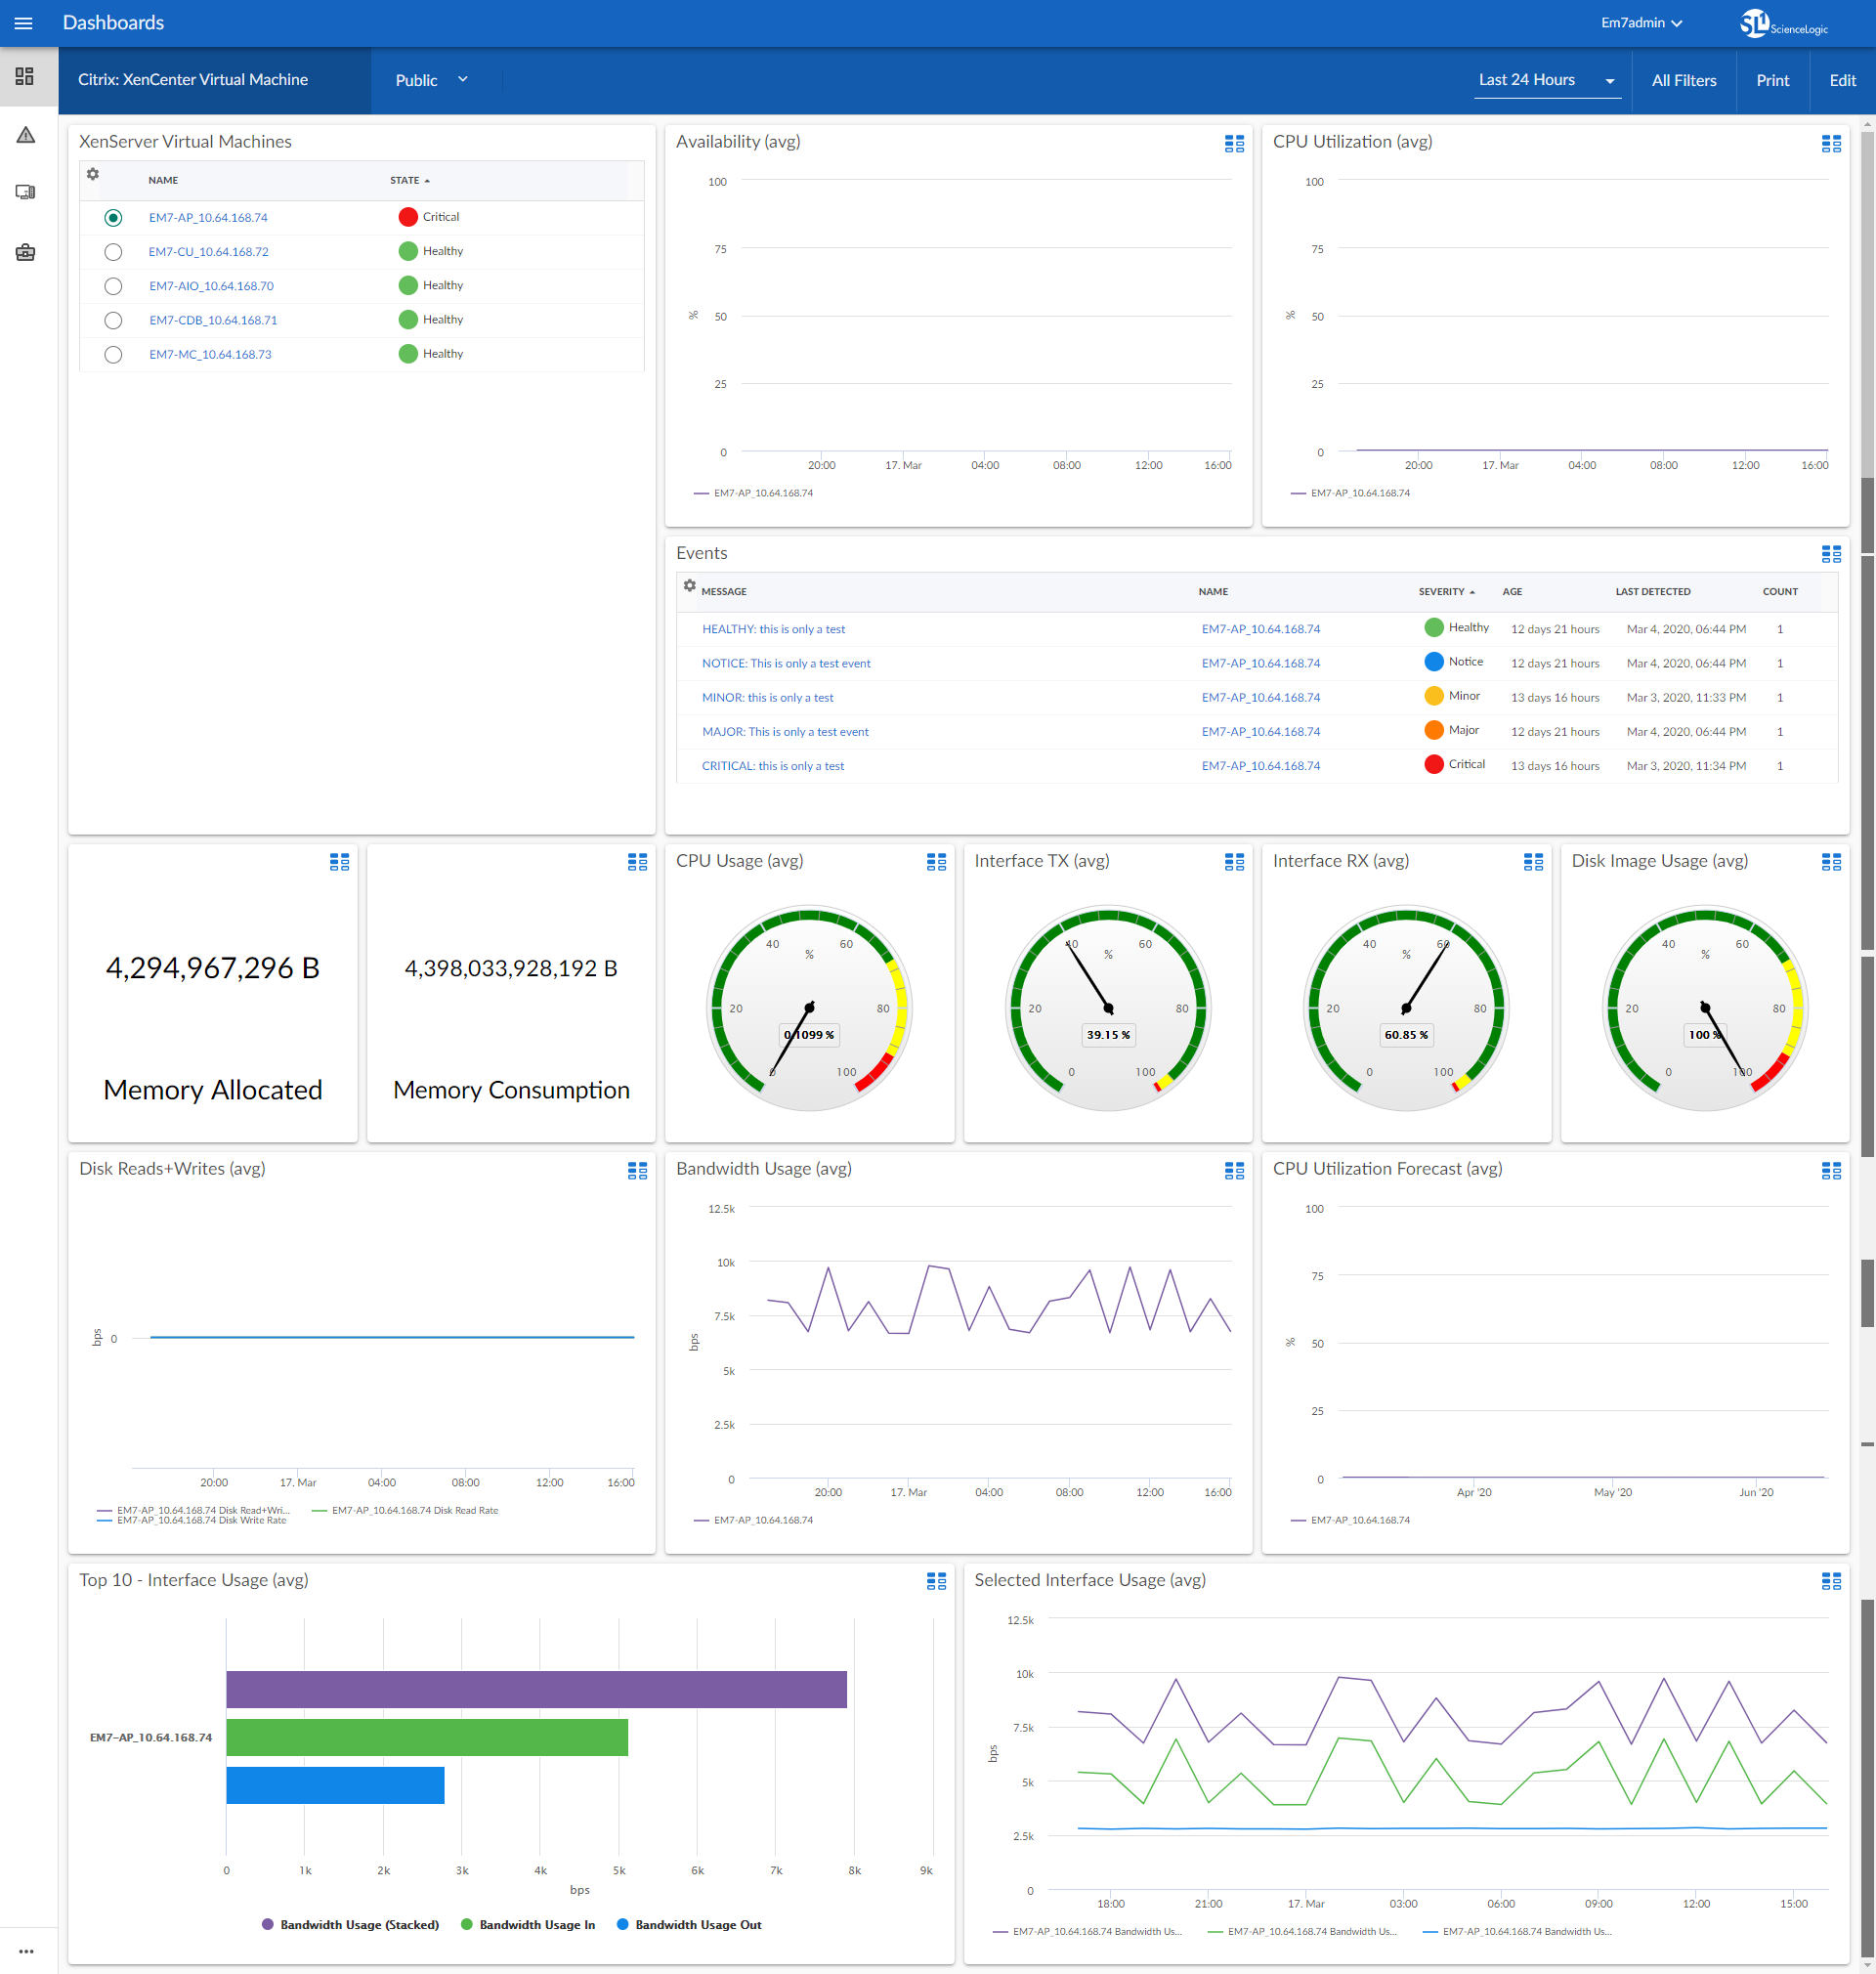Click Edit in the dashboard header
This screenshot has width=1876, height=1974.
1842,80
